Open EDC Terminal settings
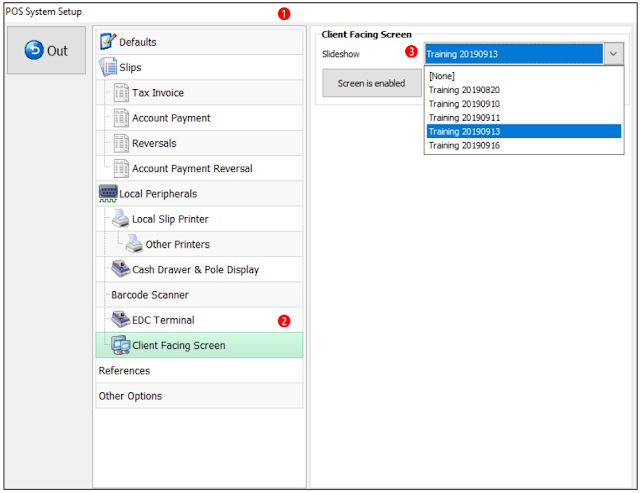 (x=200, y=320)
